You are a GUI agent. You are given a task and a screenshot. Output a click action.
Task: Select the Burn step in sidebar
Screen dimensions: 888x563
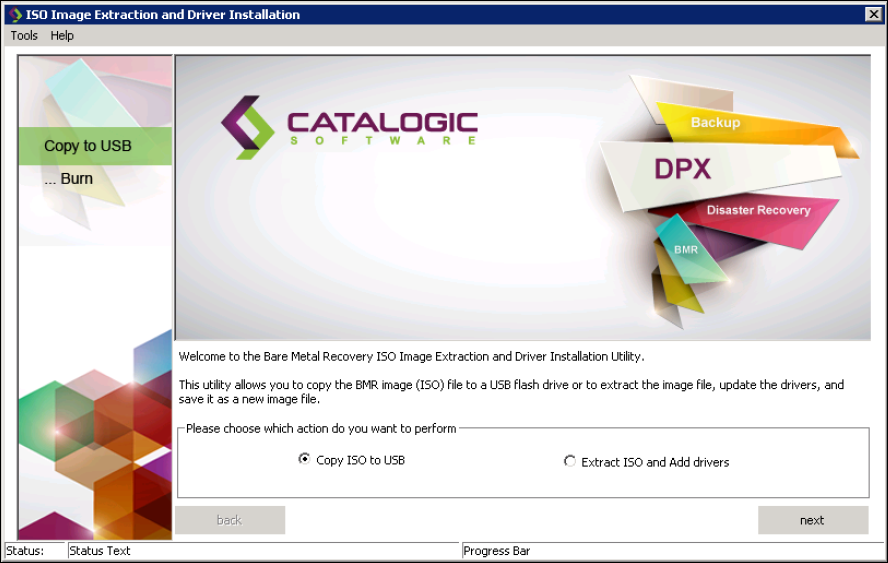coord(69,179)
